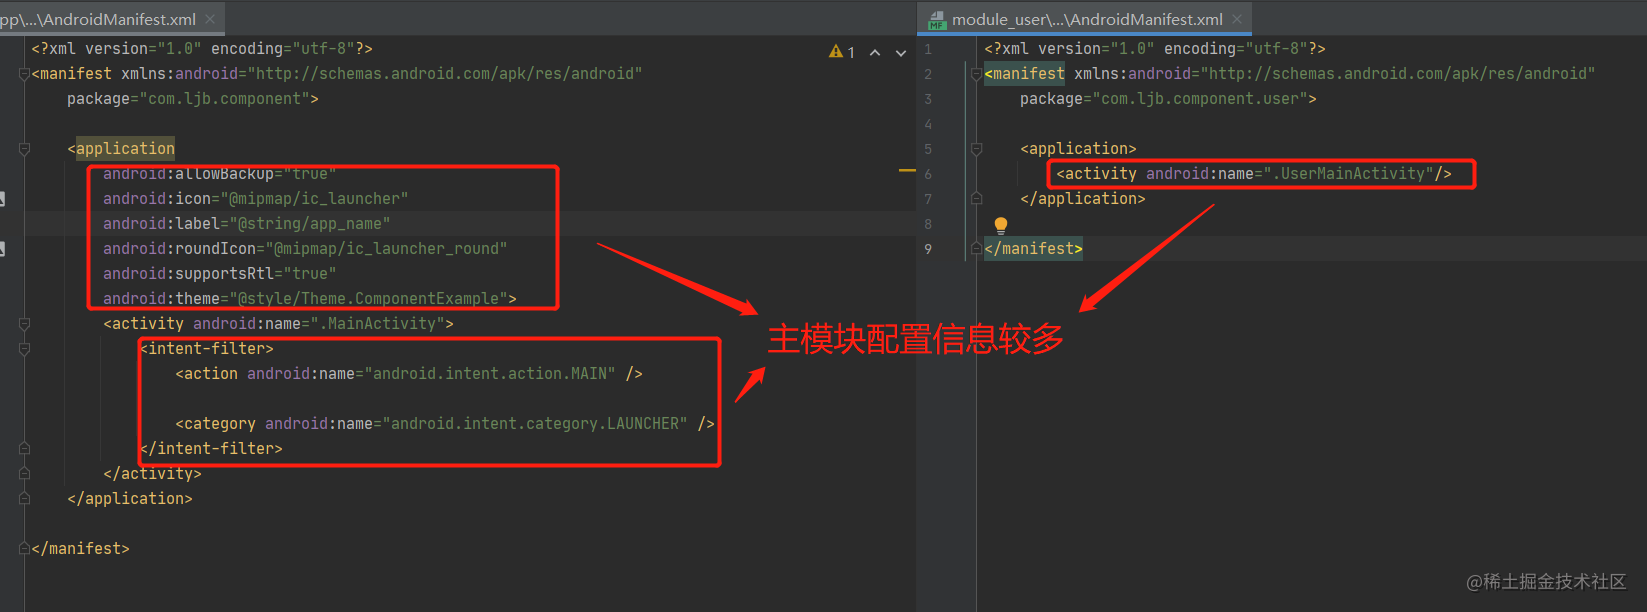Click the yellow lightbulb quick-fix icon

tap(1000, 225)
